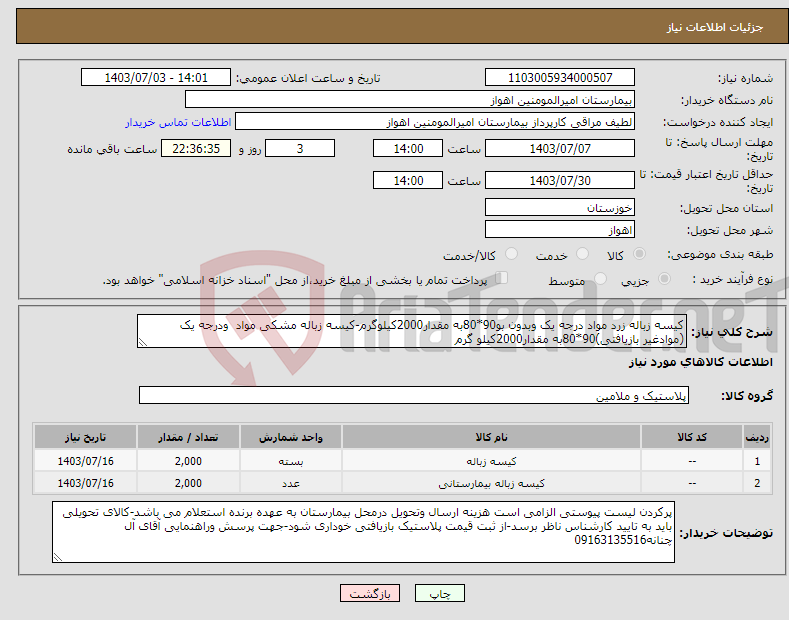Select the کالا/خدمت radio button
The width and height of the screenshot is (789, 620).
(x=511, y=254)
